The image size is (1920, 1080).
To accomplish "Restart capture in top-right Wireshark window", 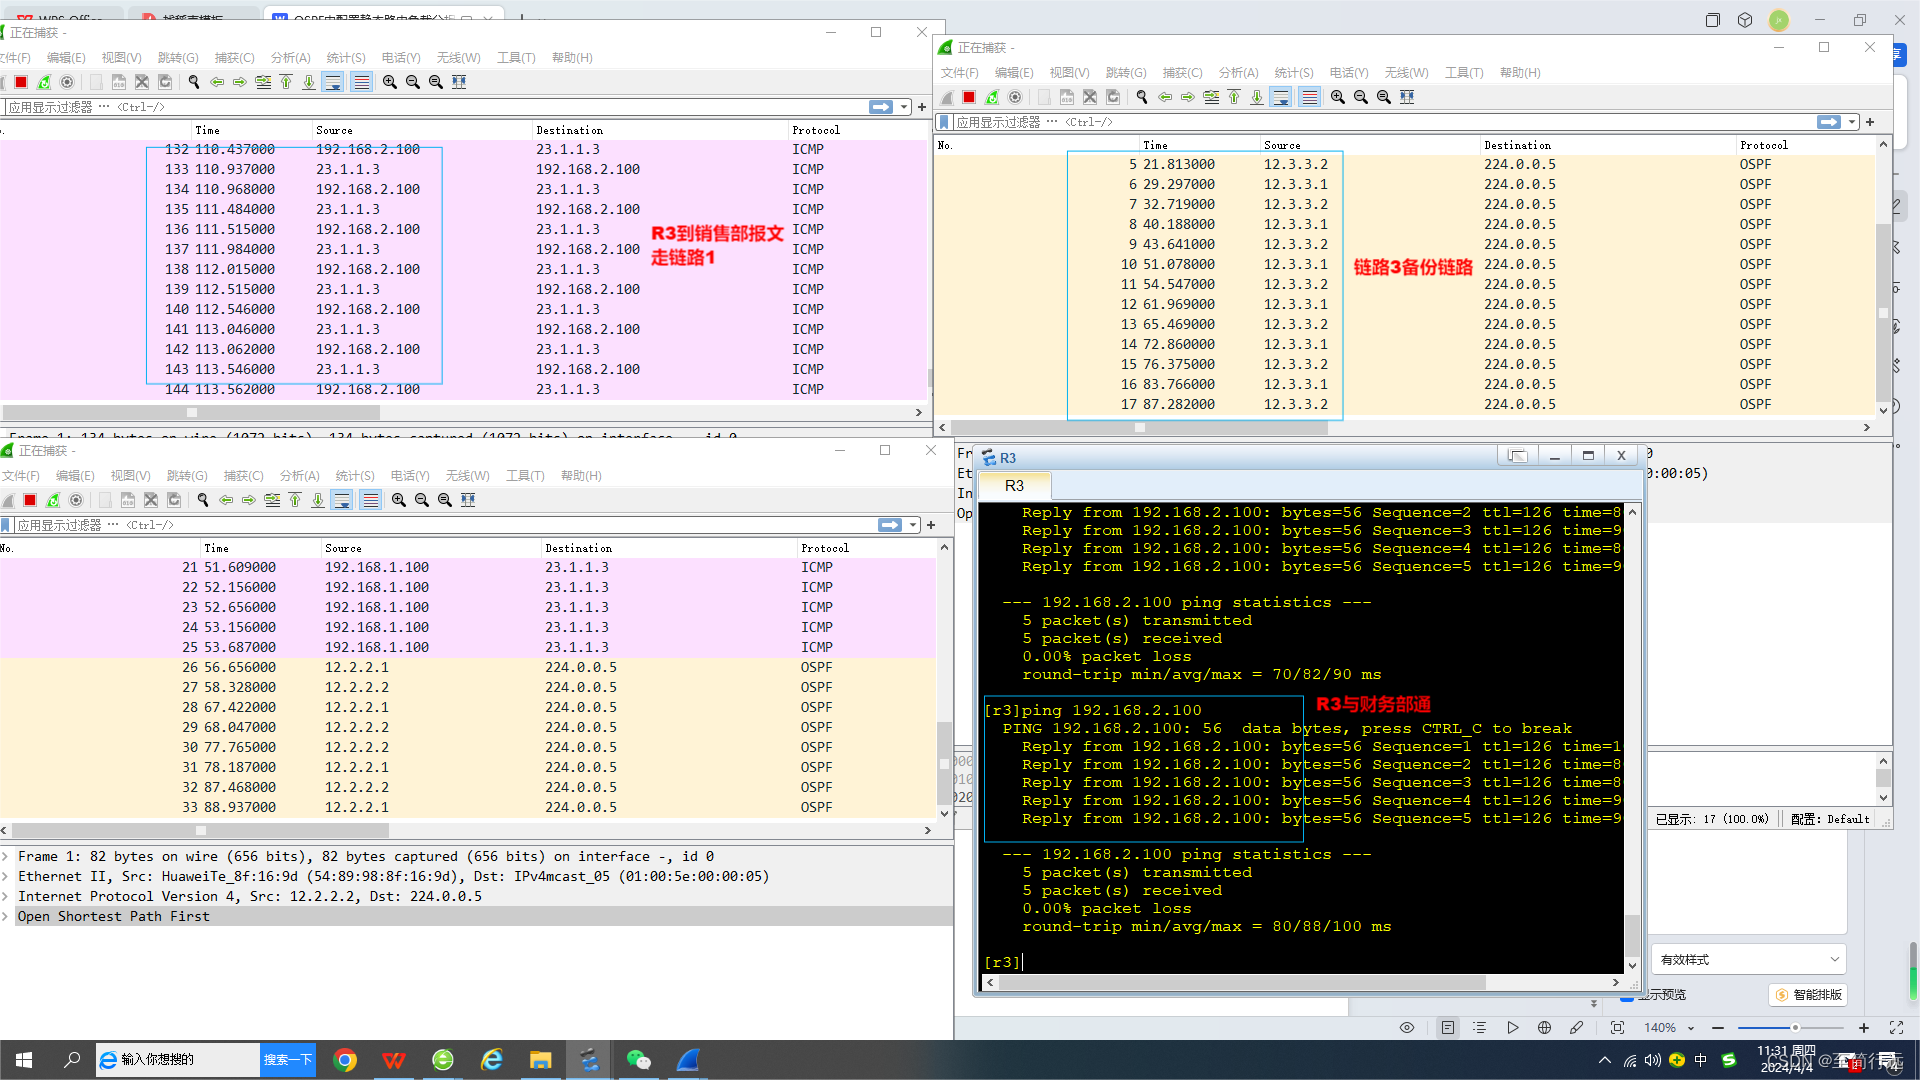I will coord(992,97).
